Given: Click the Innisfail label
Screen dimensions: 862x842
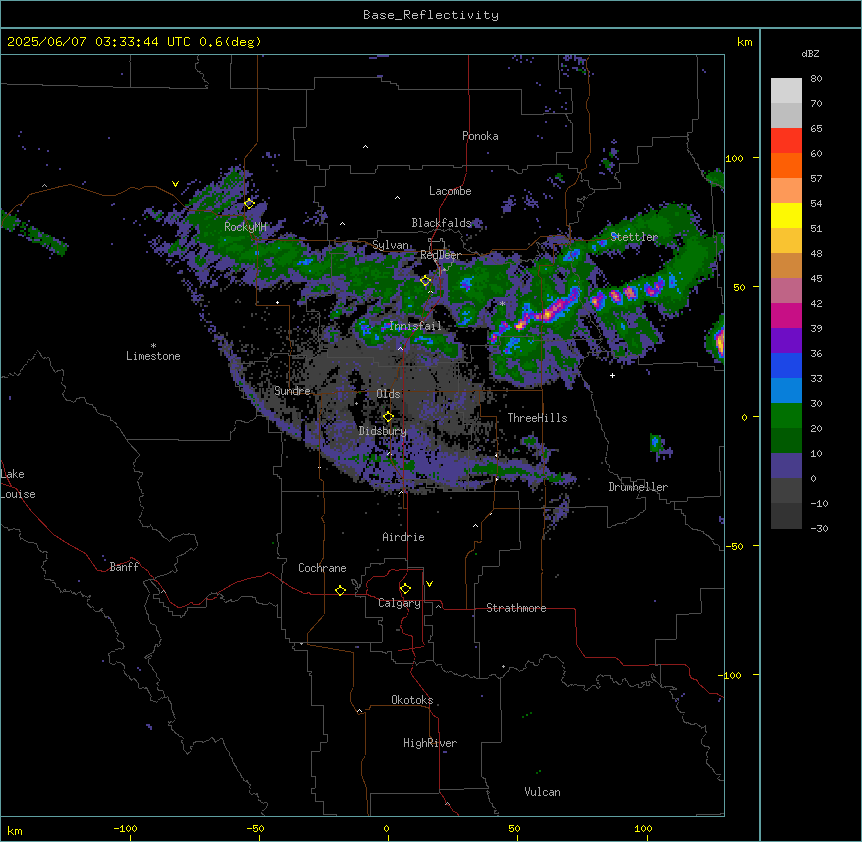Looking at the screenshot, I should (x=415, y=326).
